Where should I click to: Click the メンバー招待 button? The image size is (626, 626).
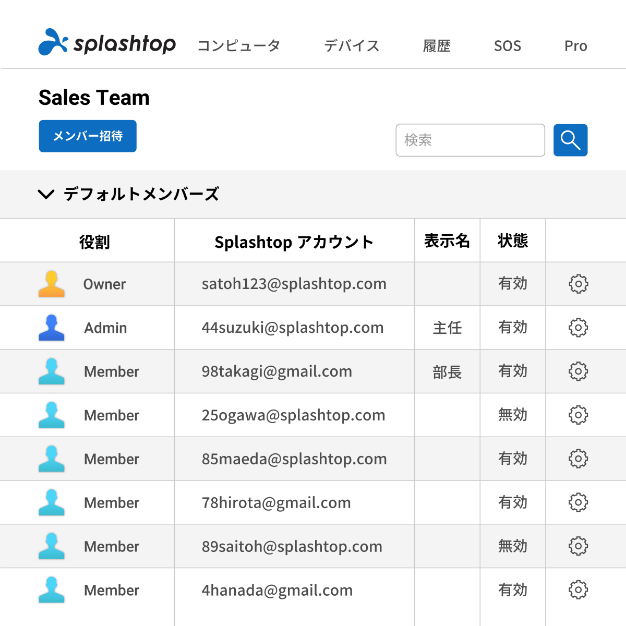88,136
